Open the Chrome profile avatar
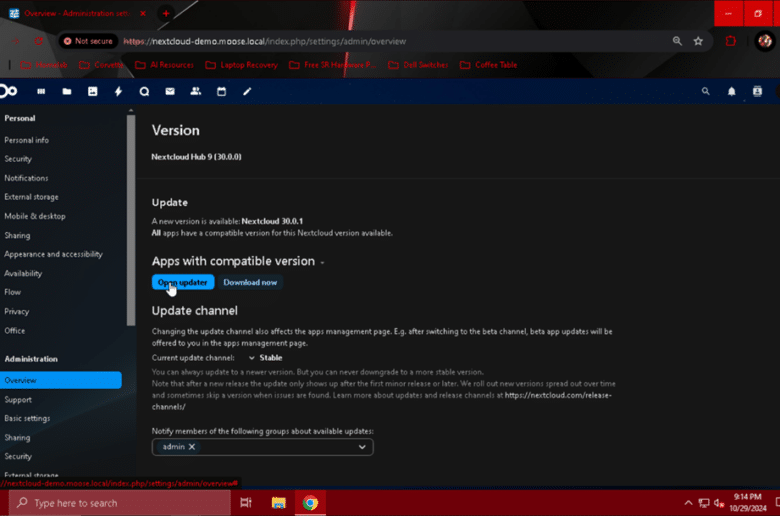 point(765,41)
